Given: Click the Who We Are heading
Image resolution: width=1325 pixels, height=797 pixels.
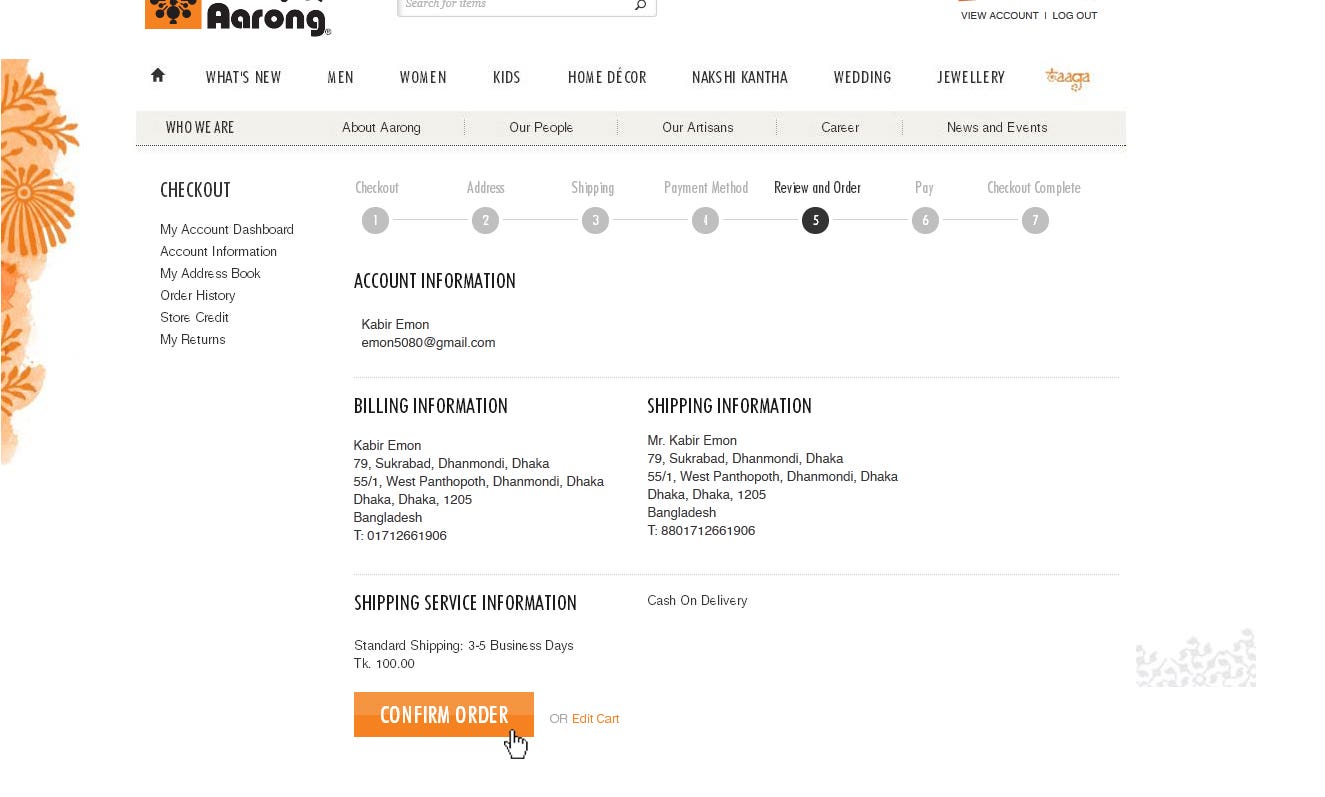Looking at the screenshot, I should (200, 128).
